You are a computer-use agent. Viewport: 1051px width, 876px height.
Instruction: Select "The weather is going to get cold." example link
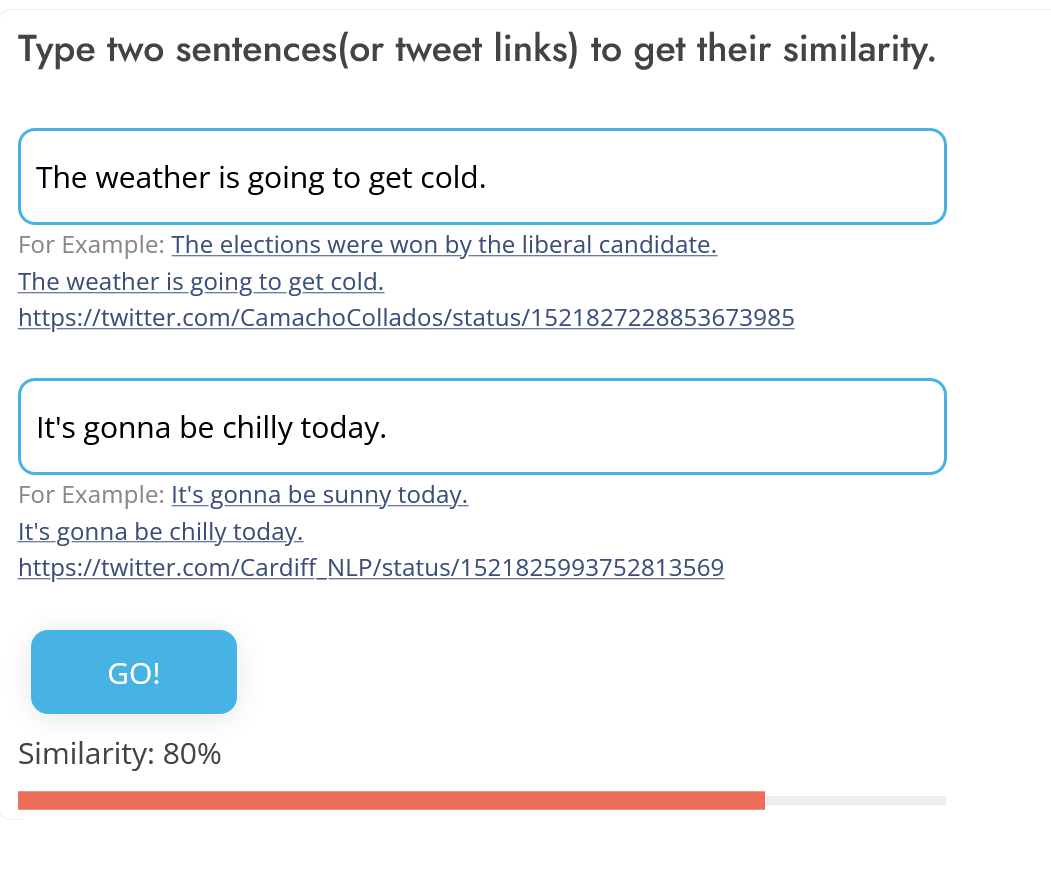(x=201, y=282)
